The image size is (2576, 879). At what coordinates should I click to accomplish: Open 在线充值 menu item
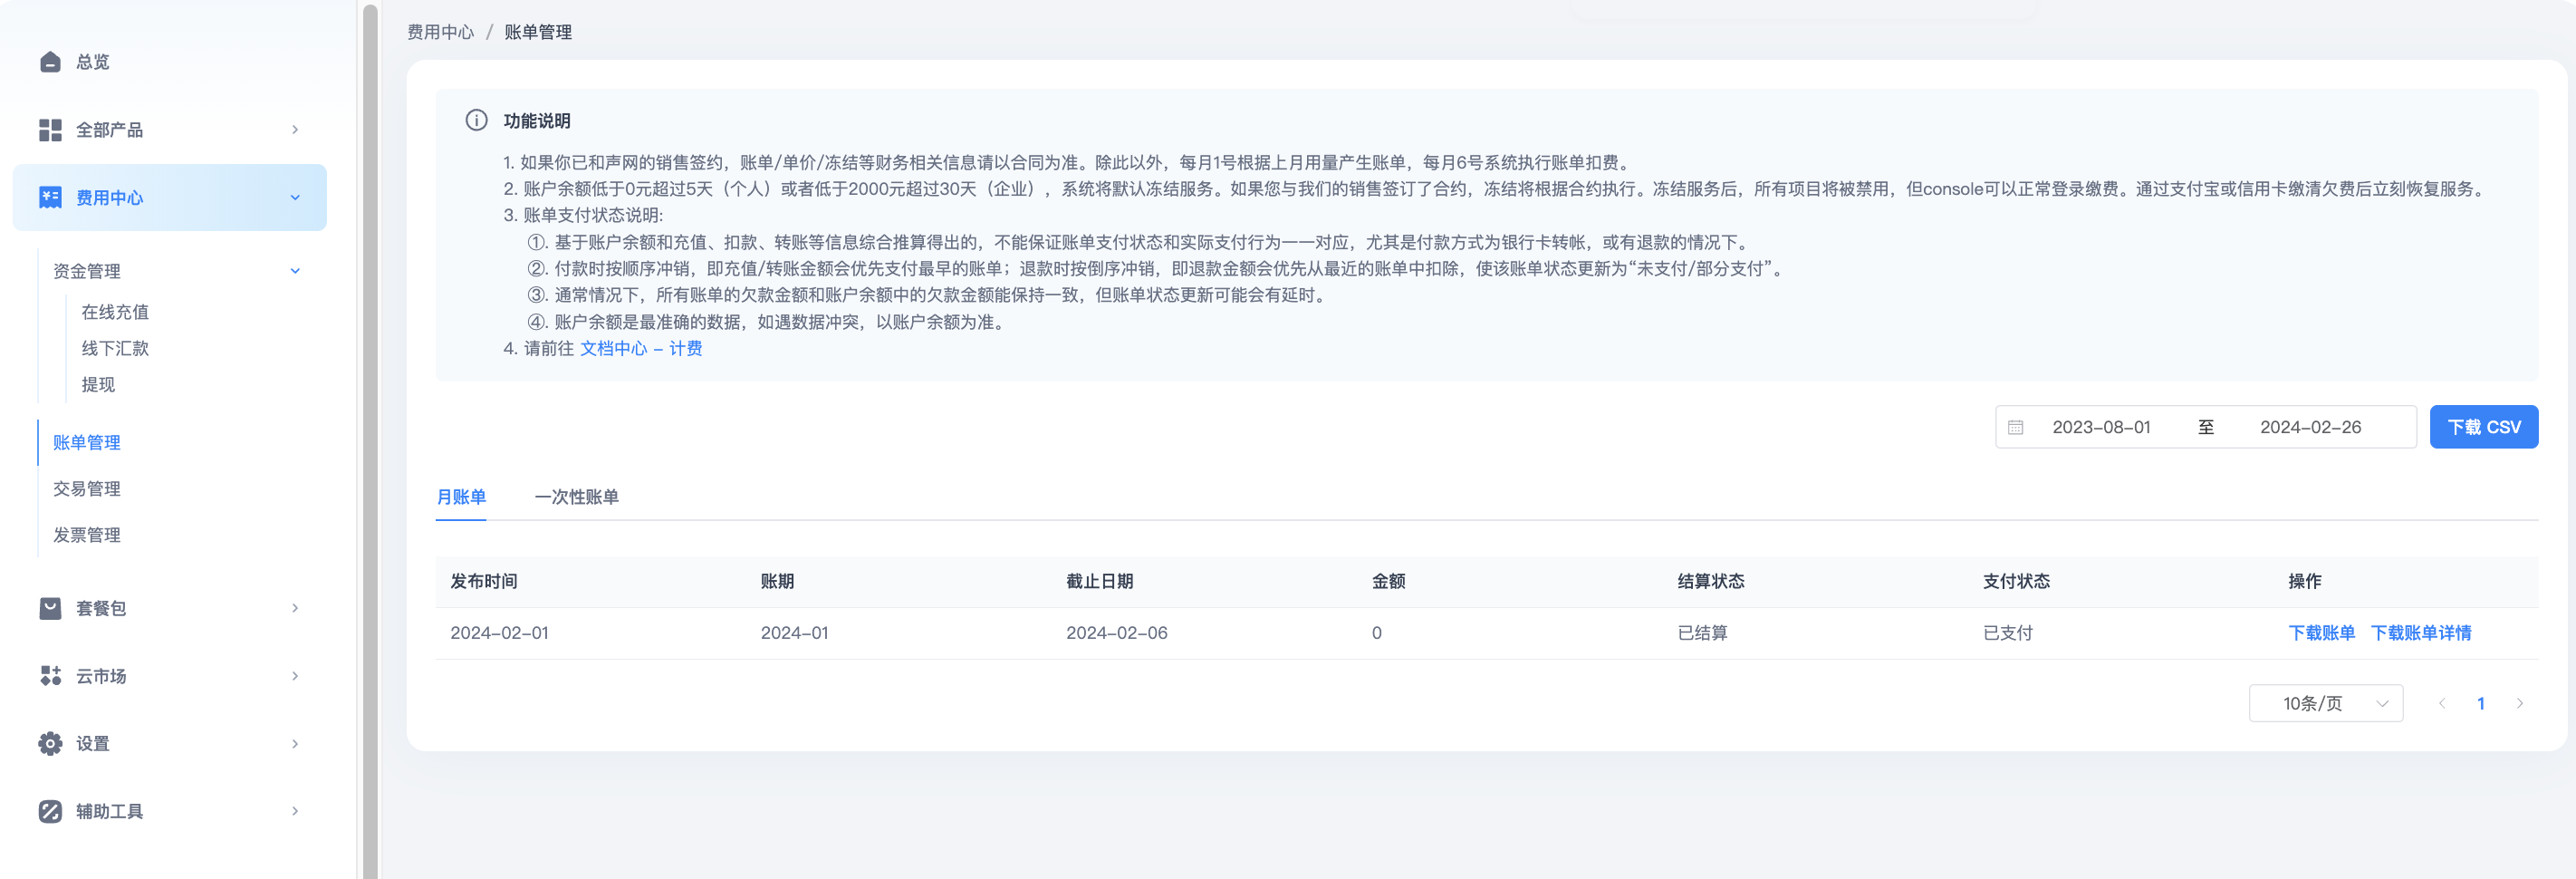[x=115, y=312]
